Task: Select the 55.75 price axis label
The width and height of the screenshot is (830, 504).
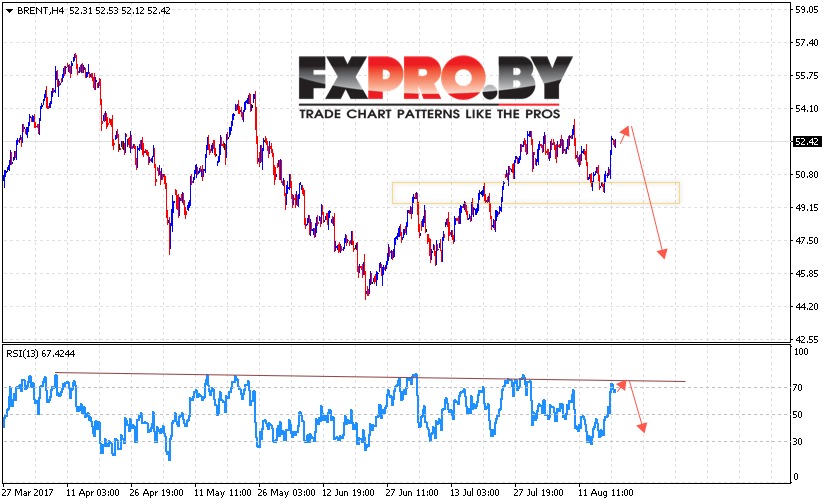Action: pyautogui.click(x=807, y=76)
